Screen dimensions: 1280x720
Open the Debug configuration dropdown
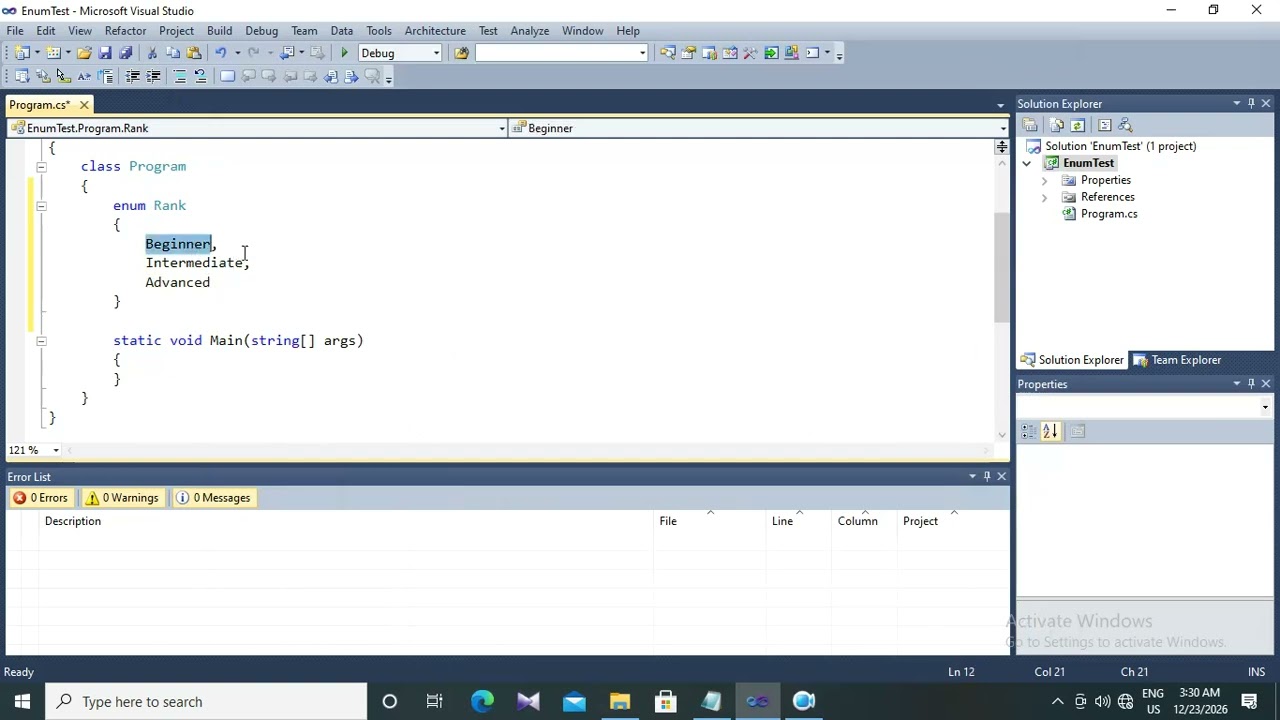(436, 53)
